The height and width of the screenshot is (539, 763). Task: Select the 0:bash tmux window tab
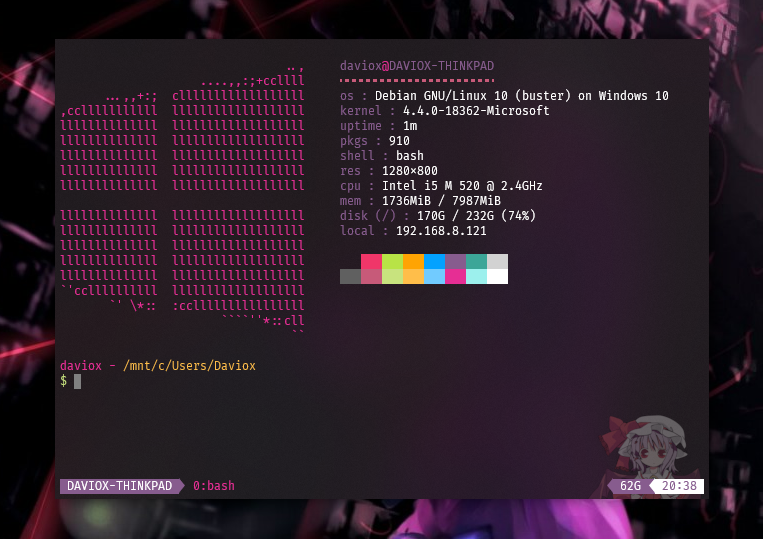coord(214,486)
